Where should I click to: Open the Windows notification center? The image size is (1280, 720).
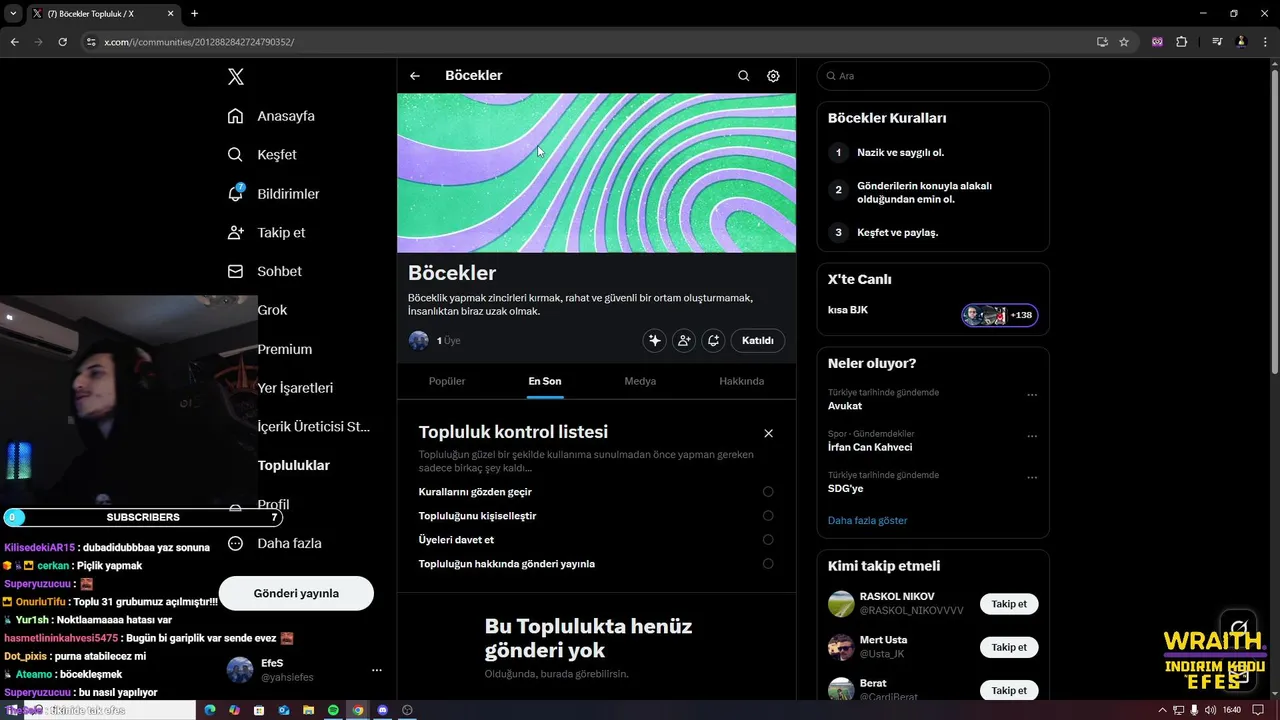(x=1259, y=710)
